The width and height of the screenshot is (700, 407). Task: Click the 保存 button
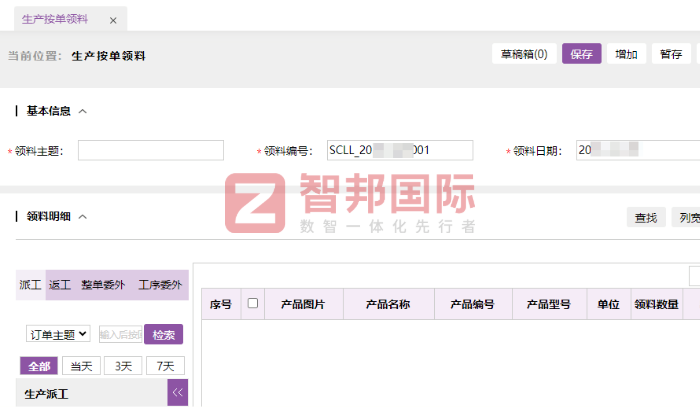pos(581,54)
